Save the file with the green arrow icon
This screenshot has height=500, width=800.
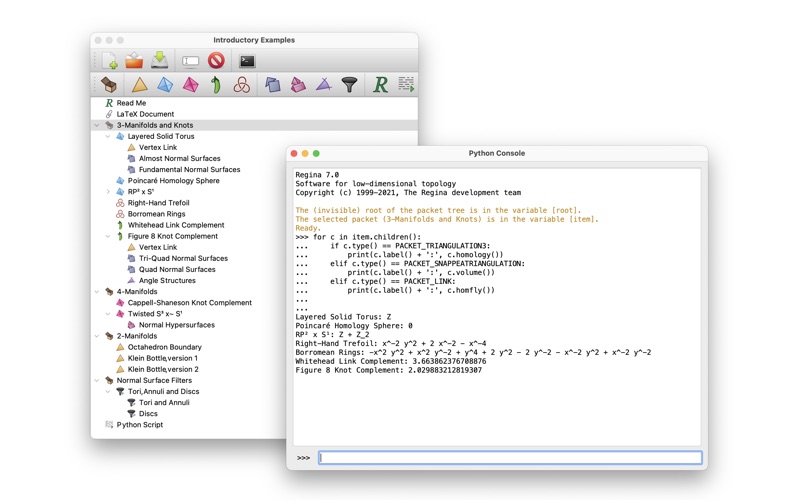coord(160,61)
